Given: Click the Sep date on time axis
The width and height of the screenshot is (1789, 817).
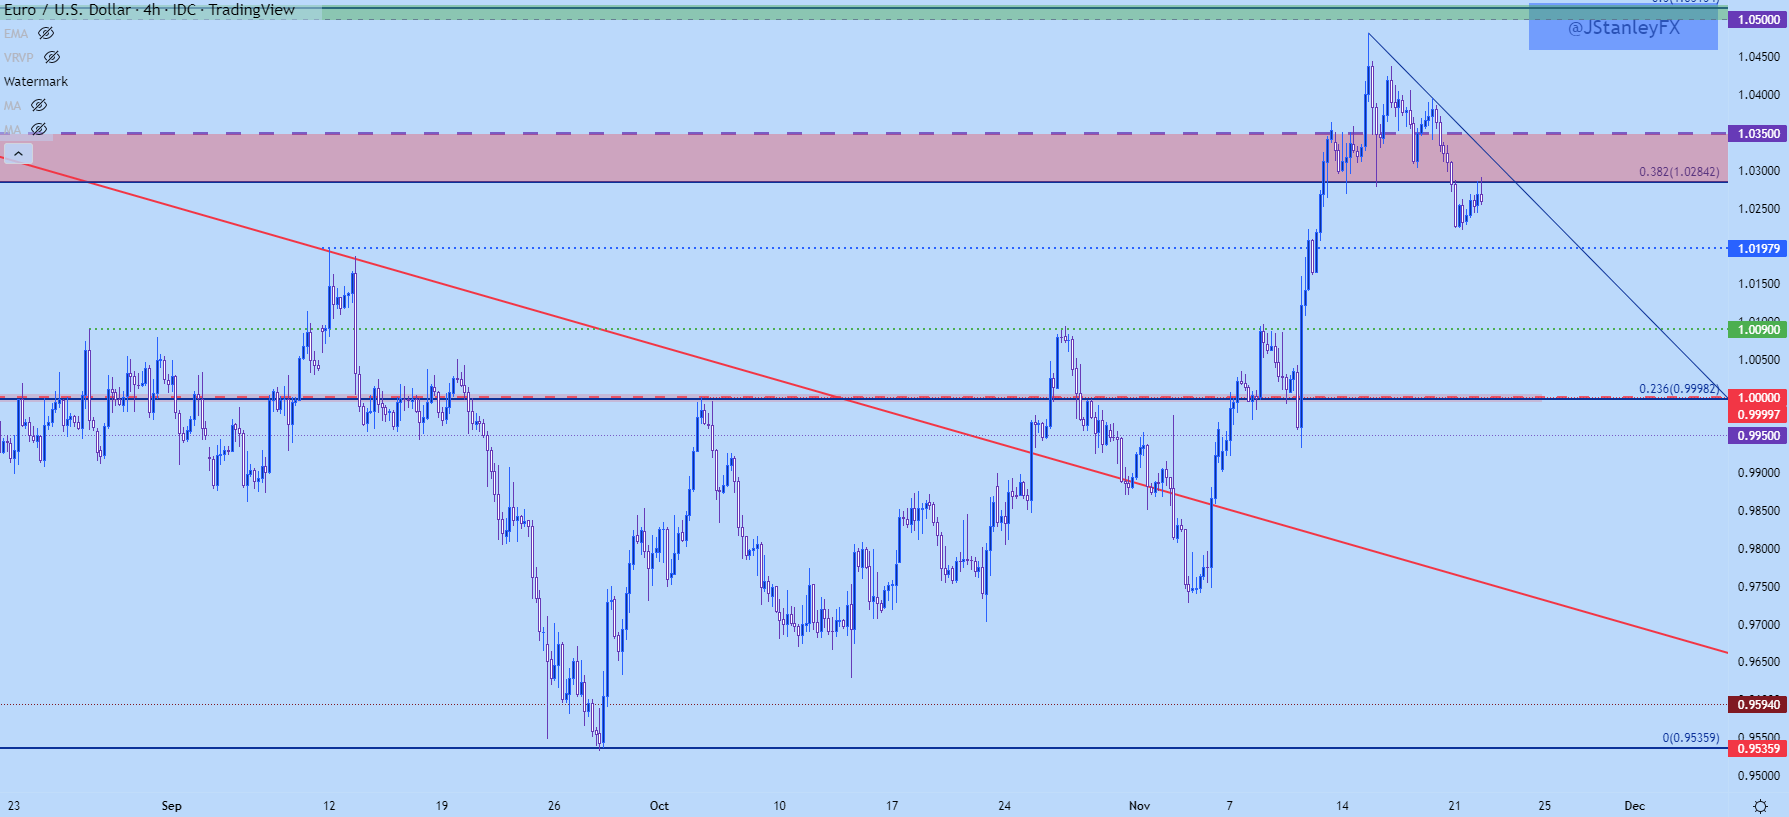Looking at the screenshot, I should [x=171, y=806].
